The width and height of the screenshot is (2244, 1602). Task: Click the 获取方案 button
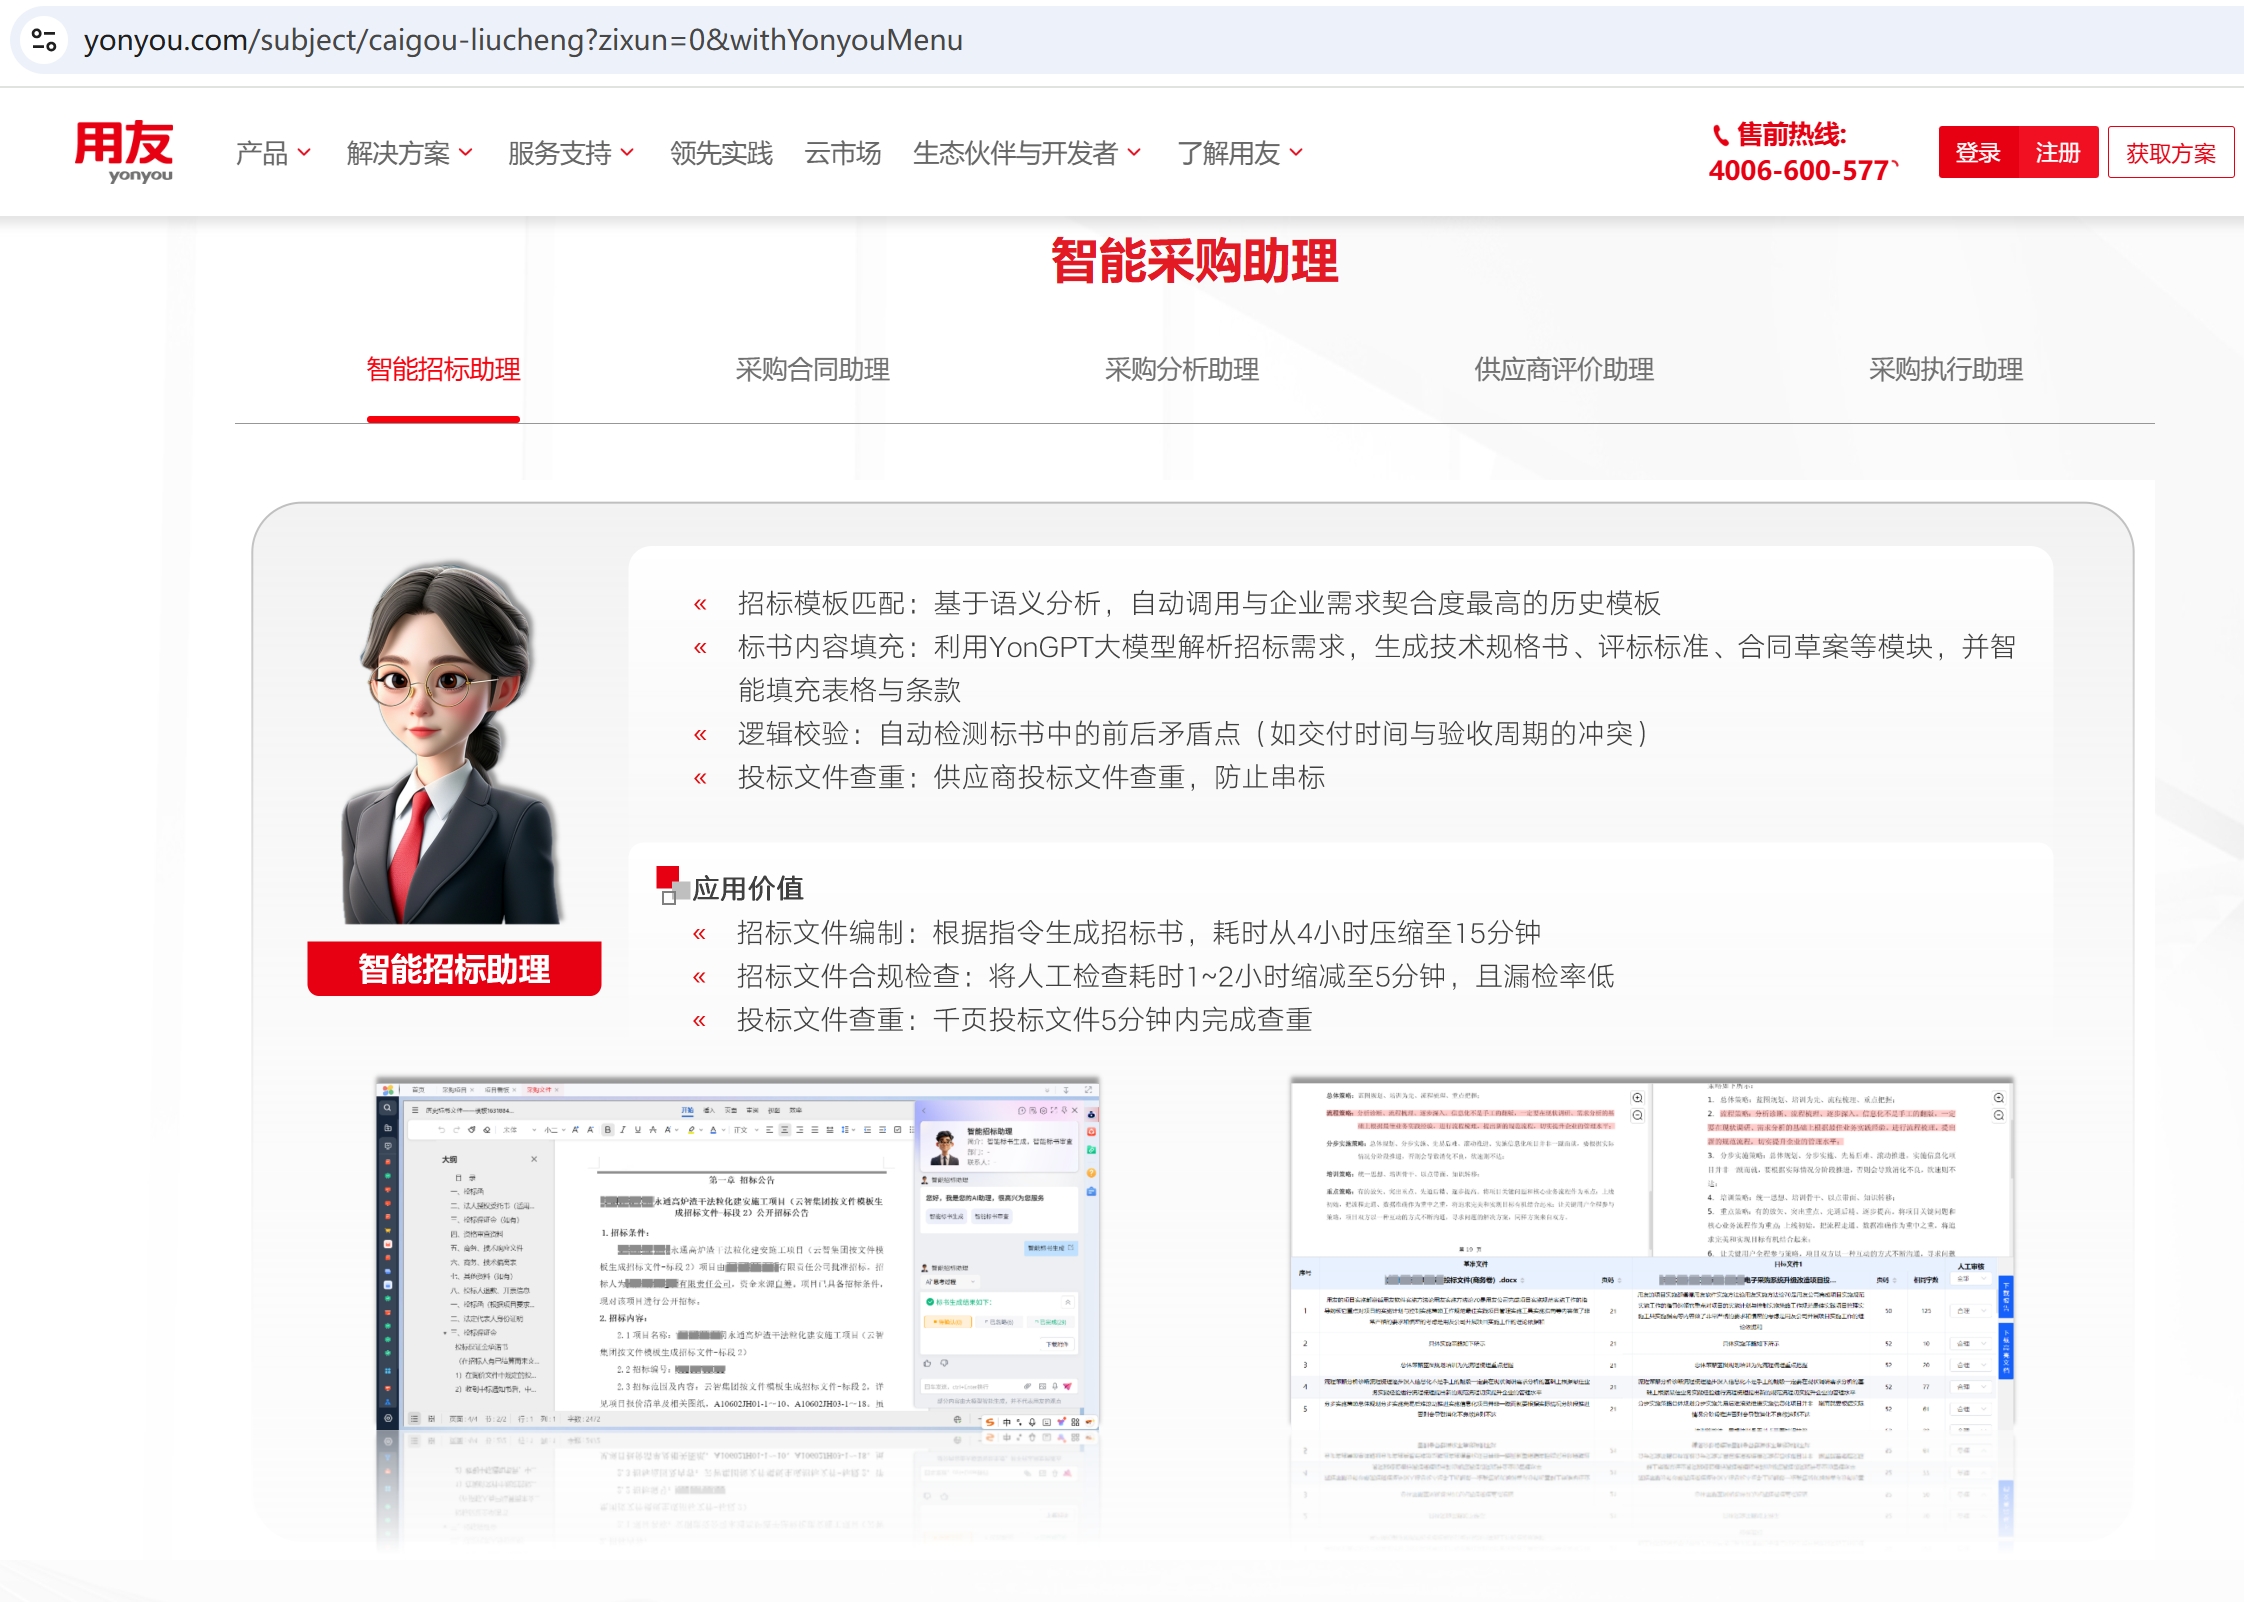[x=2170, y=153]
